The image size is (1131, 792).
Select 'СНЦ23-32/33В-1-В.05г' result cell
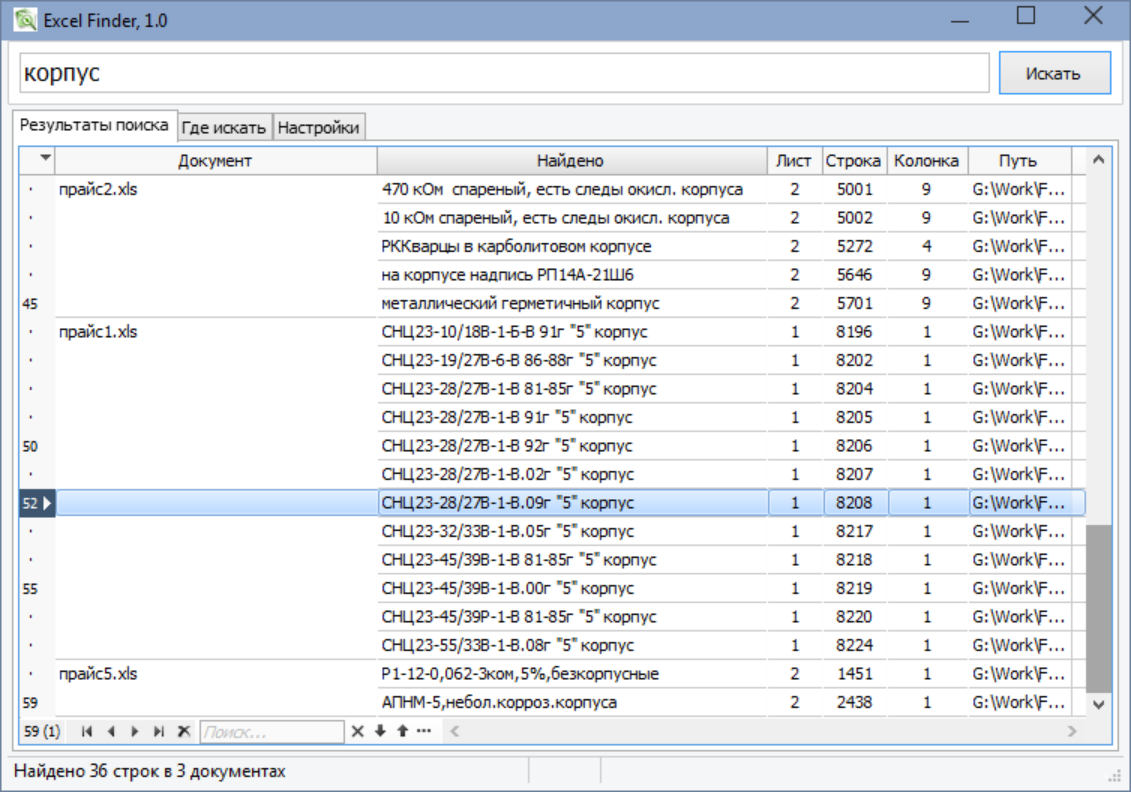click(x=572, y=532)
